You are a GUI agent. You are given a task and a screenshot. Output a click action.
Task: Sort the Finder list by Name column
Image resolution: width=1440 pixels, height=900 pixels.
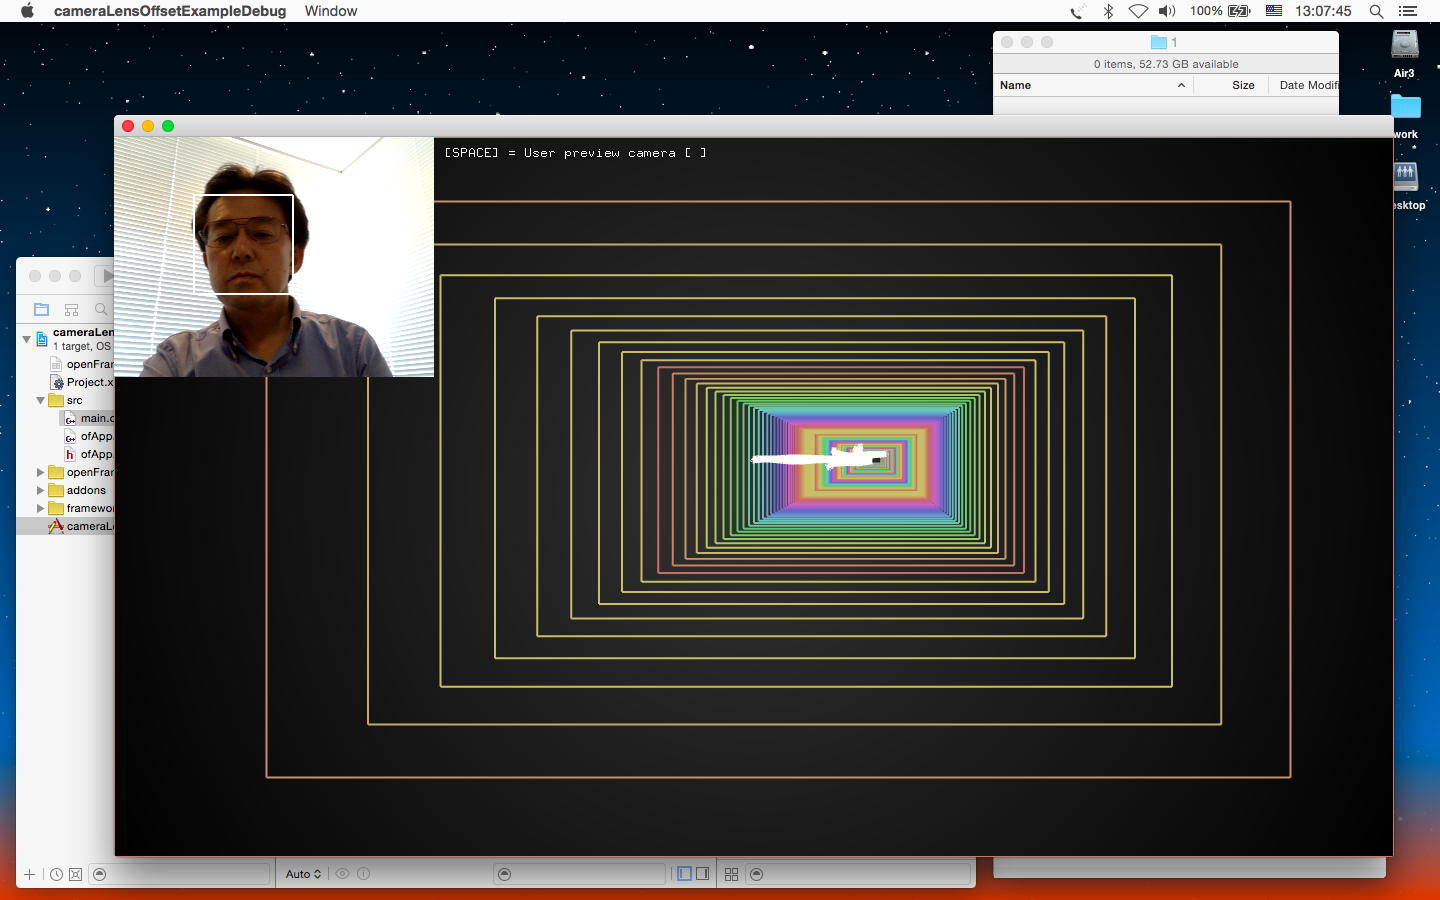pyautogui.click(x=1015, y=85)
